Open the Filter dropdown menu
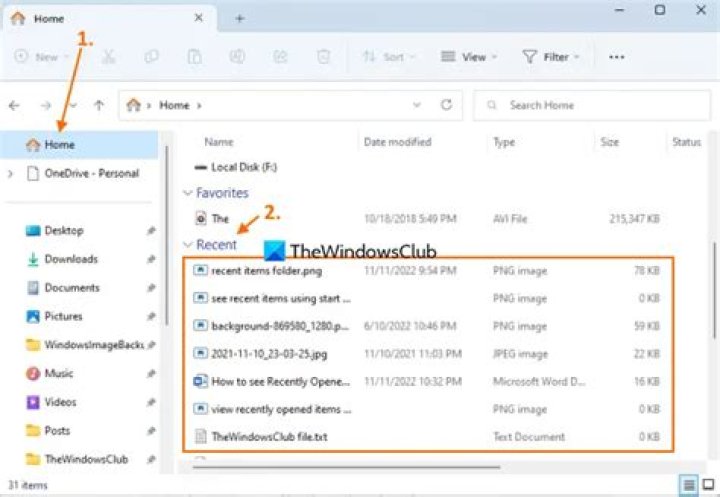Screen dimensions: 720x497 coord(551,56)
